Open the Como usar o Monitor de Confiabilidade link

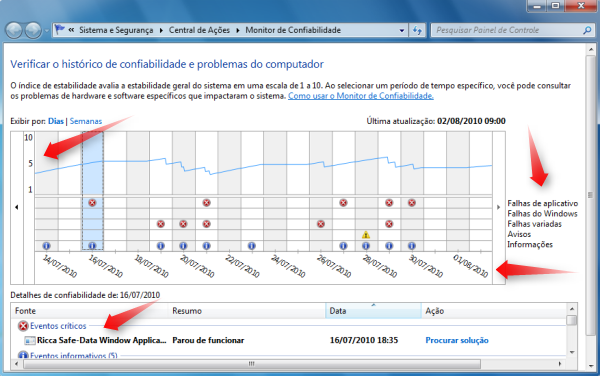point(361,96)
